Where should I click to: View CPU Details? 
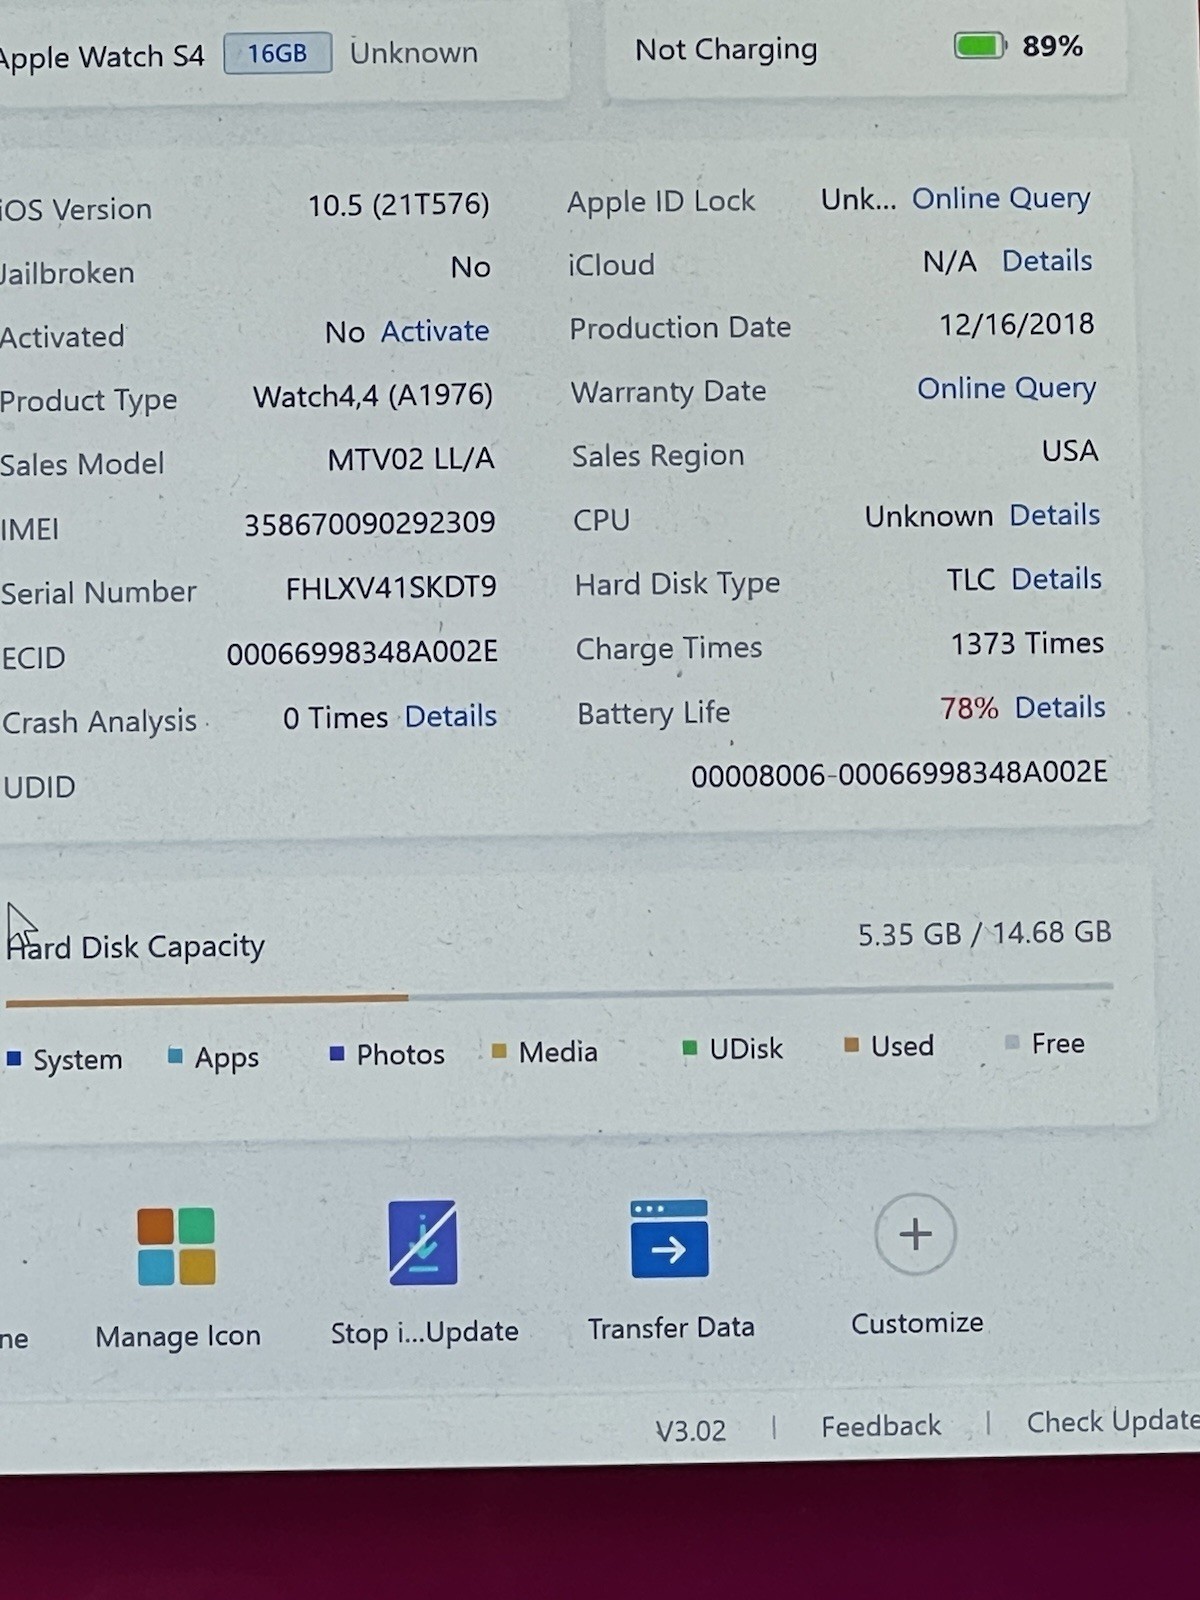(x=1054, y=515)
